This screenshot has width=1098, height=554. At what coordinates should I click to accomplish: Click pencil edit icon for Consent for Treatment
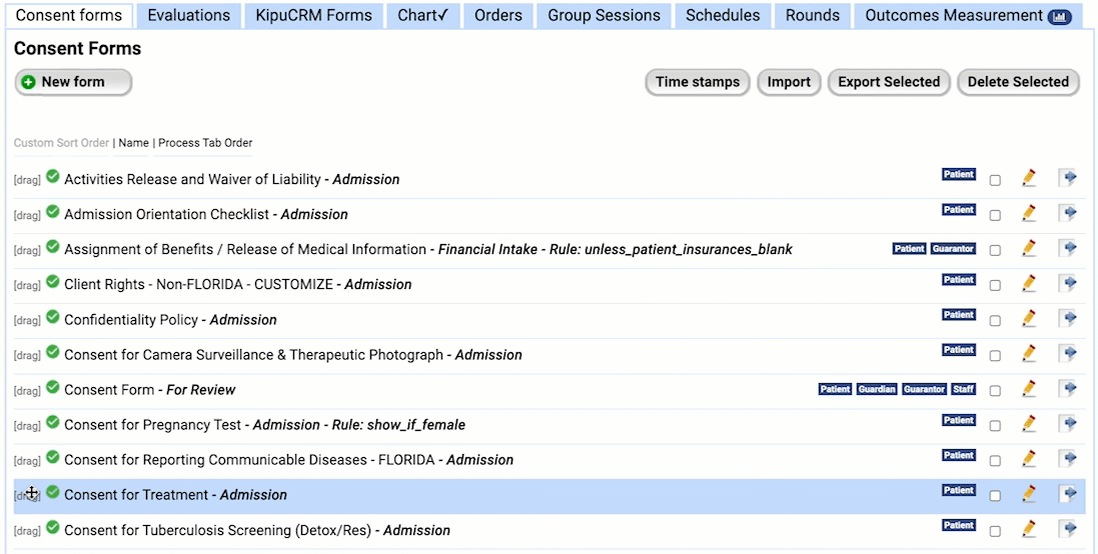coord(1028,494)
